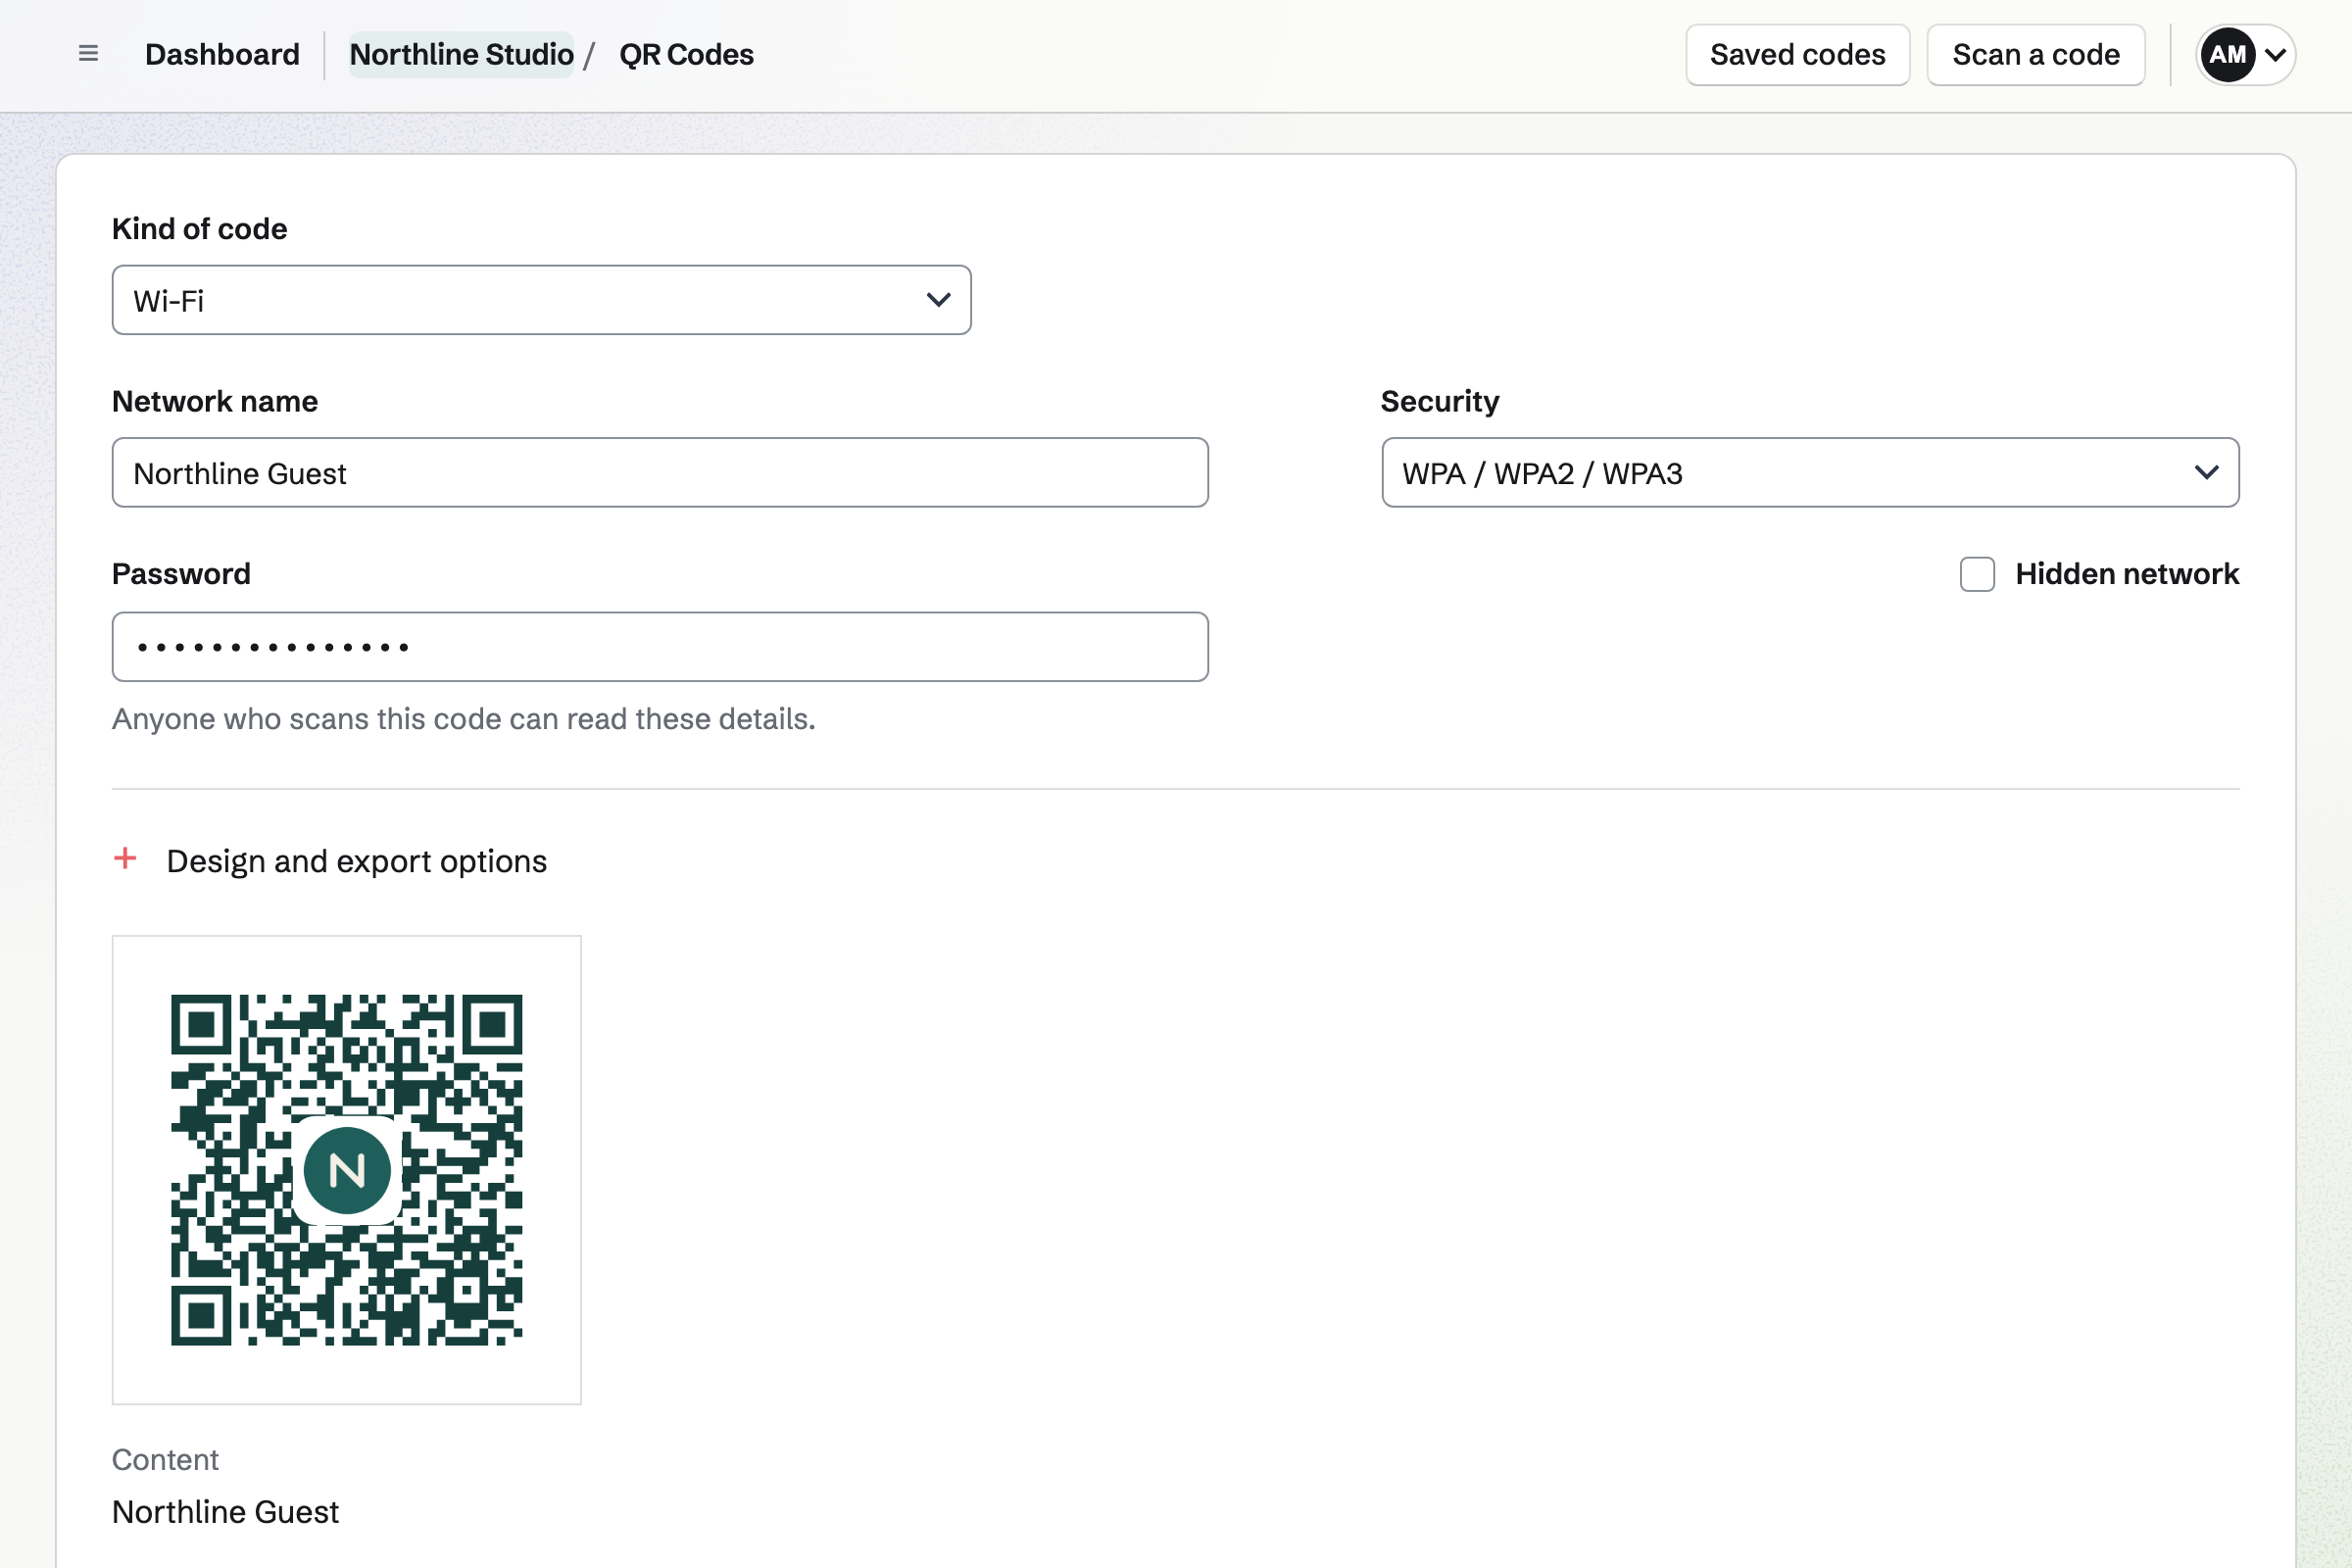Click the 'Northline Guest' content text
This screenshot has width=2352, height=1568.
(x=225, y=1512)
